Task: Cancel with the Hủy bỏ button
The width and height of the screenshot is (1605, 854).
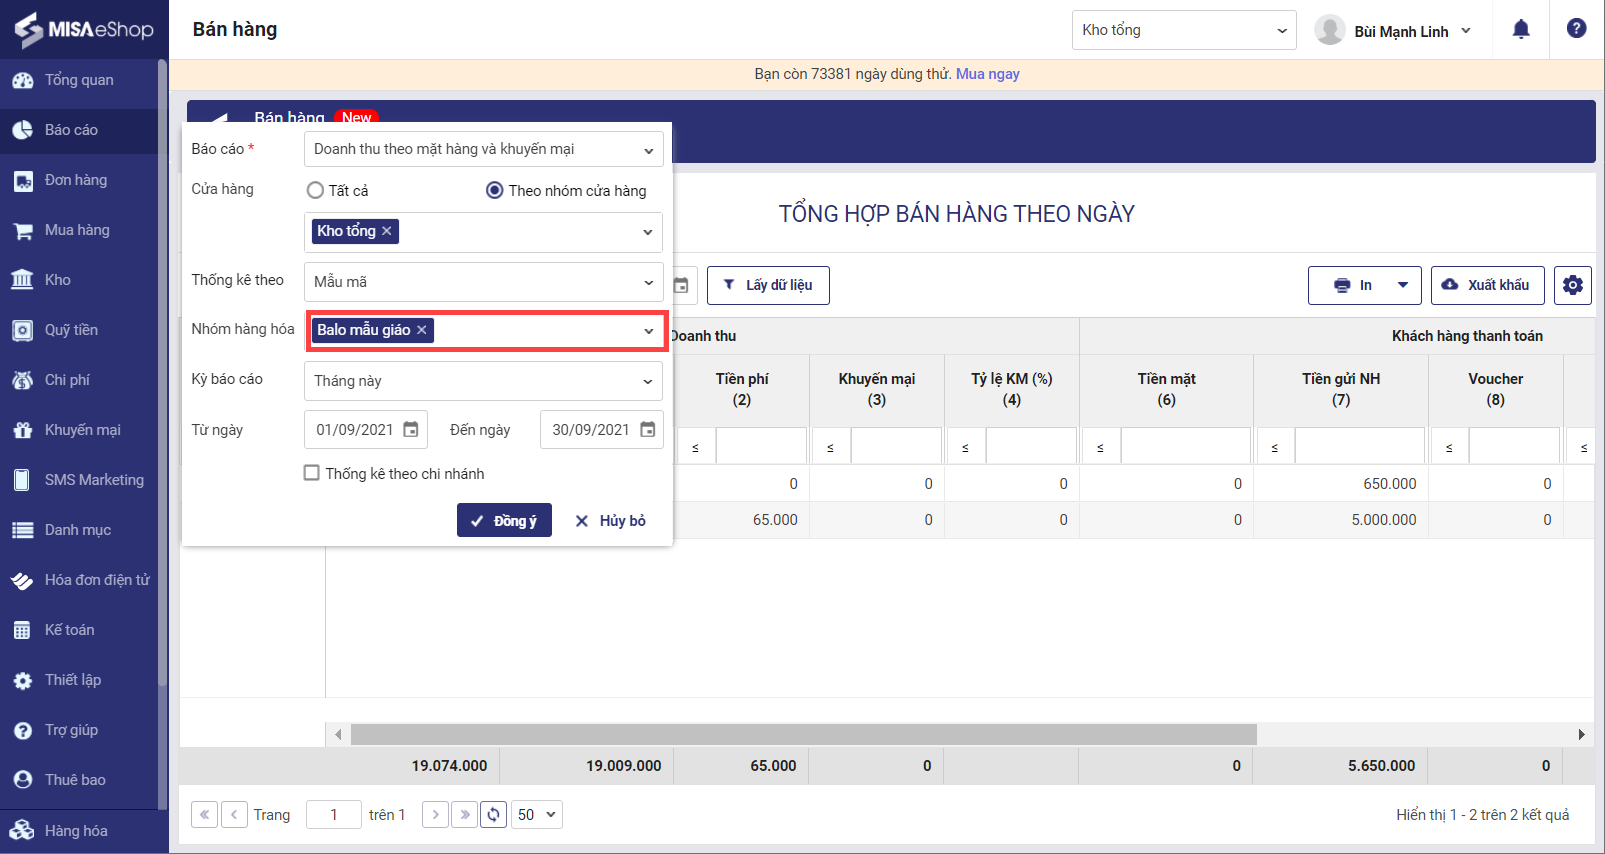Action: (610, 520)
